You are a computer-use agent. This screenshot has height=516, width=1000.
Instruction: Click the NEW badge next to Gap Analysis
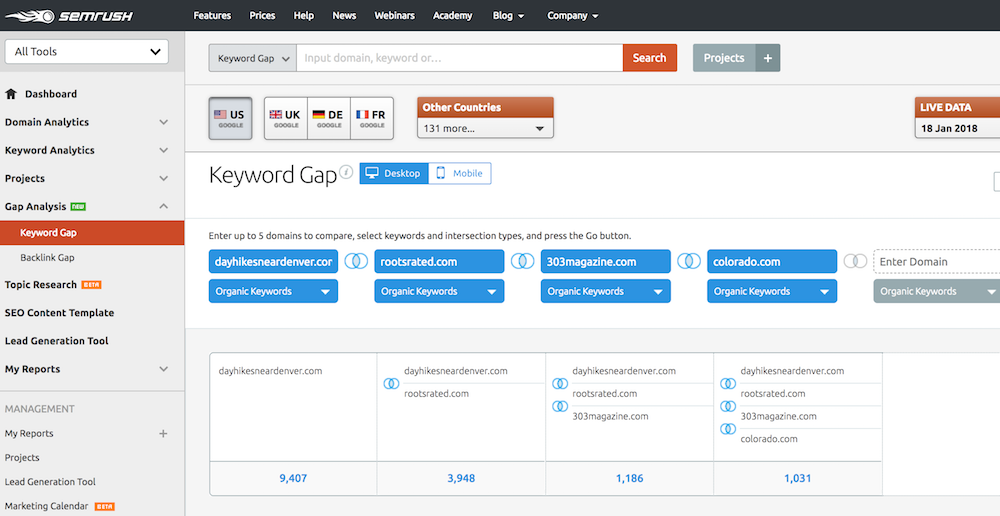[x=78, y=207]
